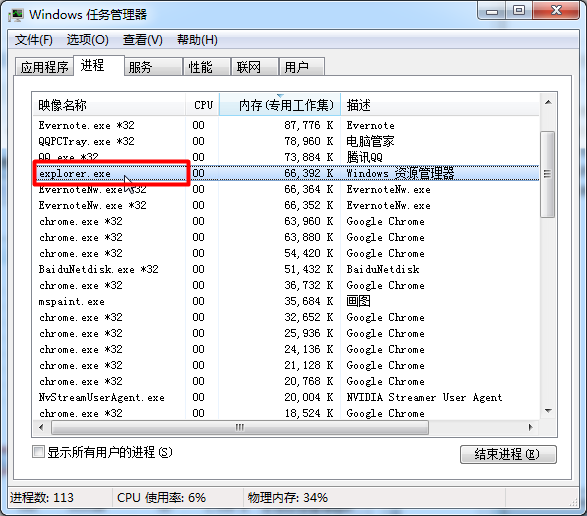
Task: Click the Task Manager title bar icon
Action: tap(16, 15)
